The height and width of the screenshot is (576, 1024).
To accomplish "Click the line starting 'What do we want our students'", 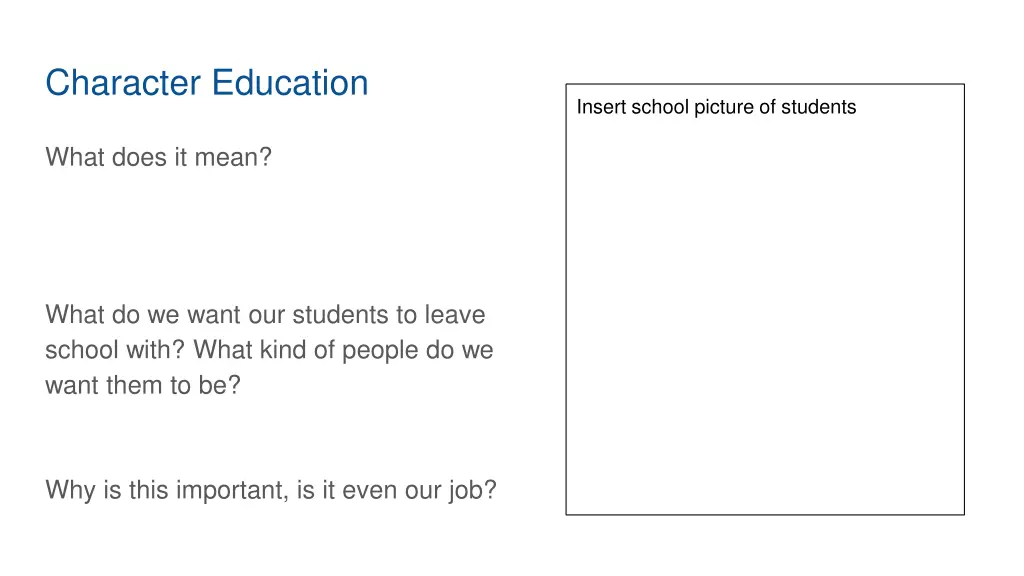I will [265, 315].
